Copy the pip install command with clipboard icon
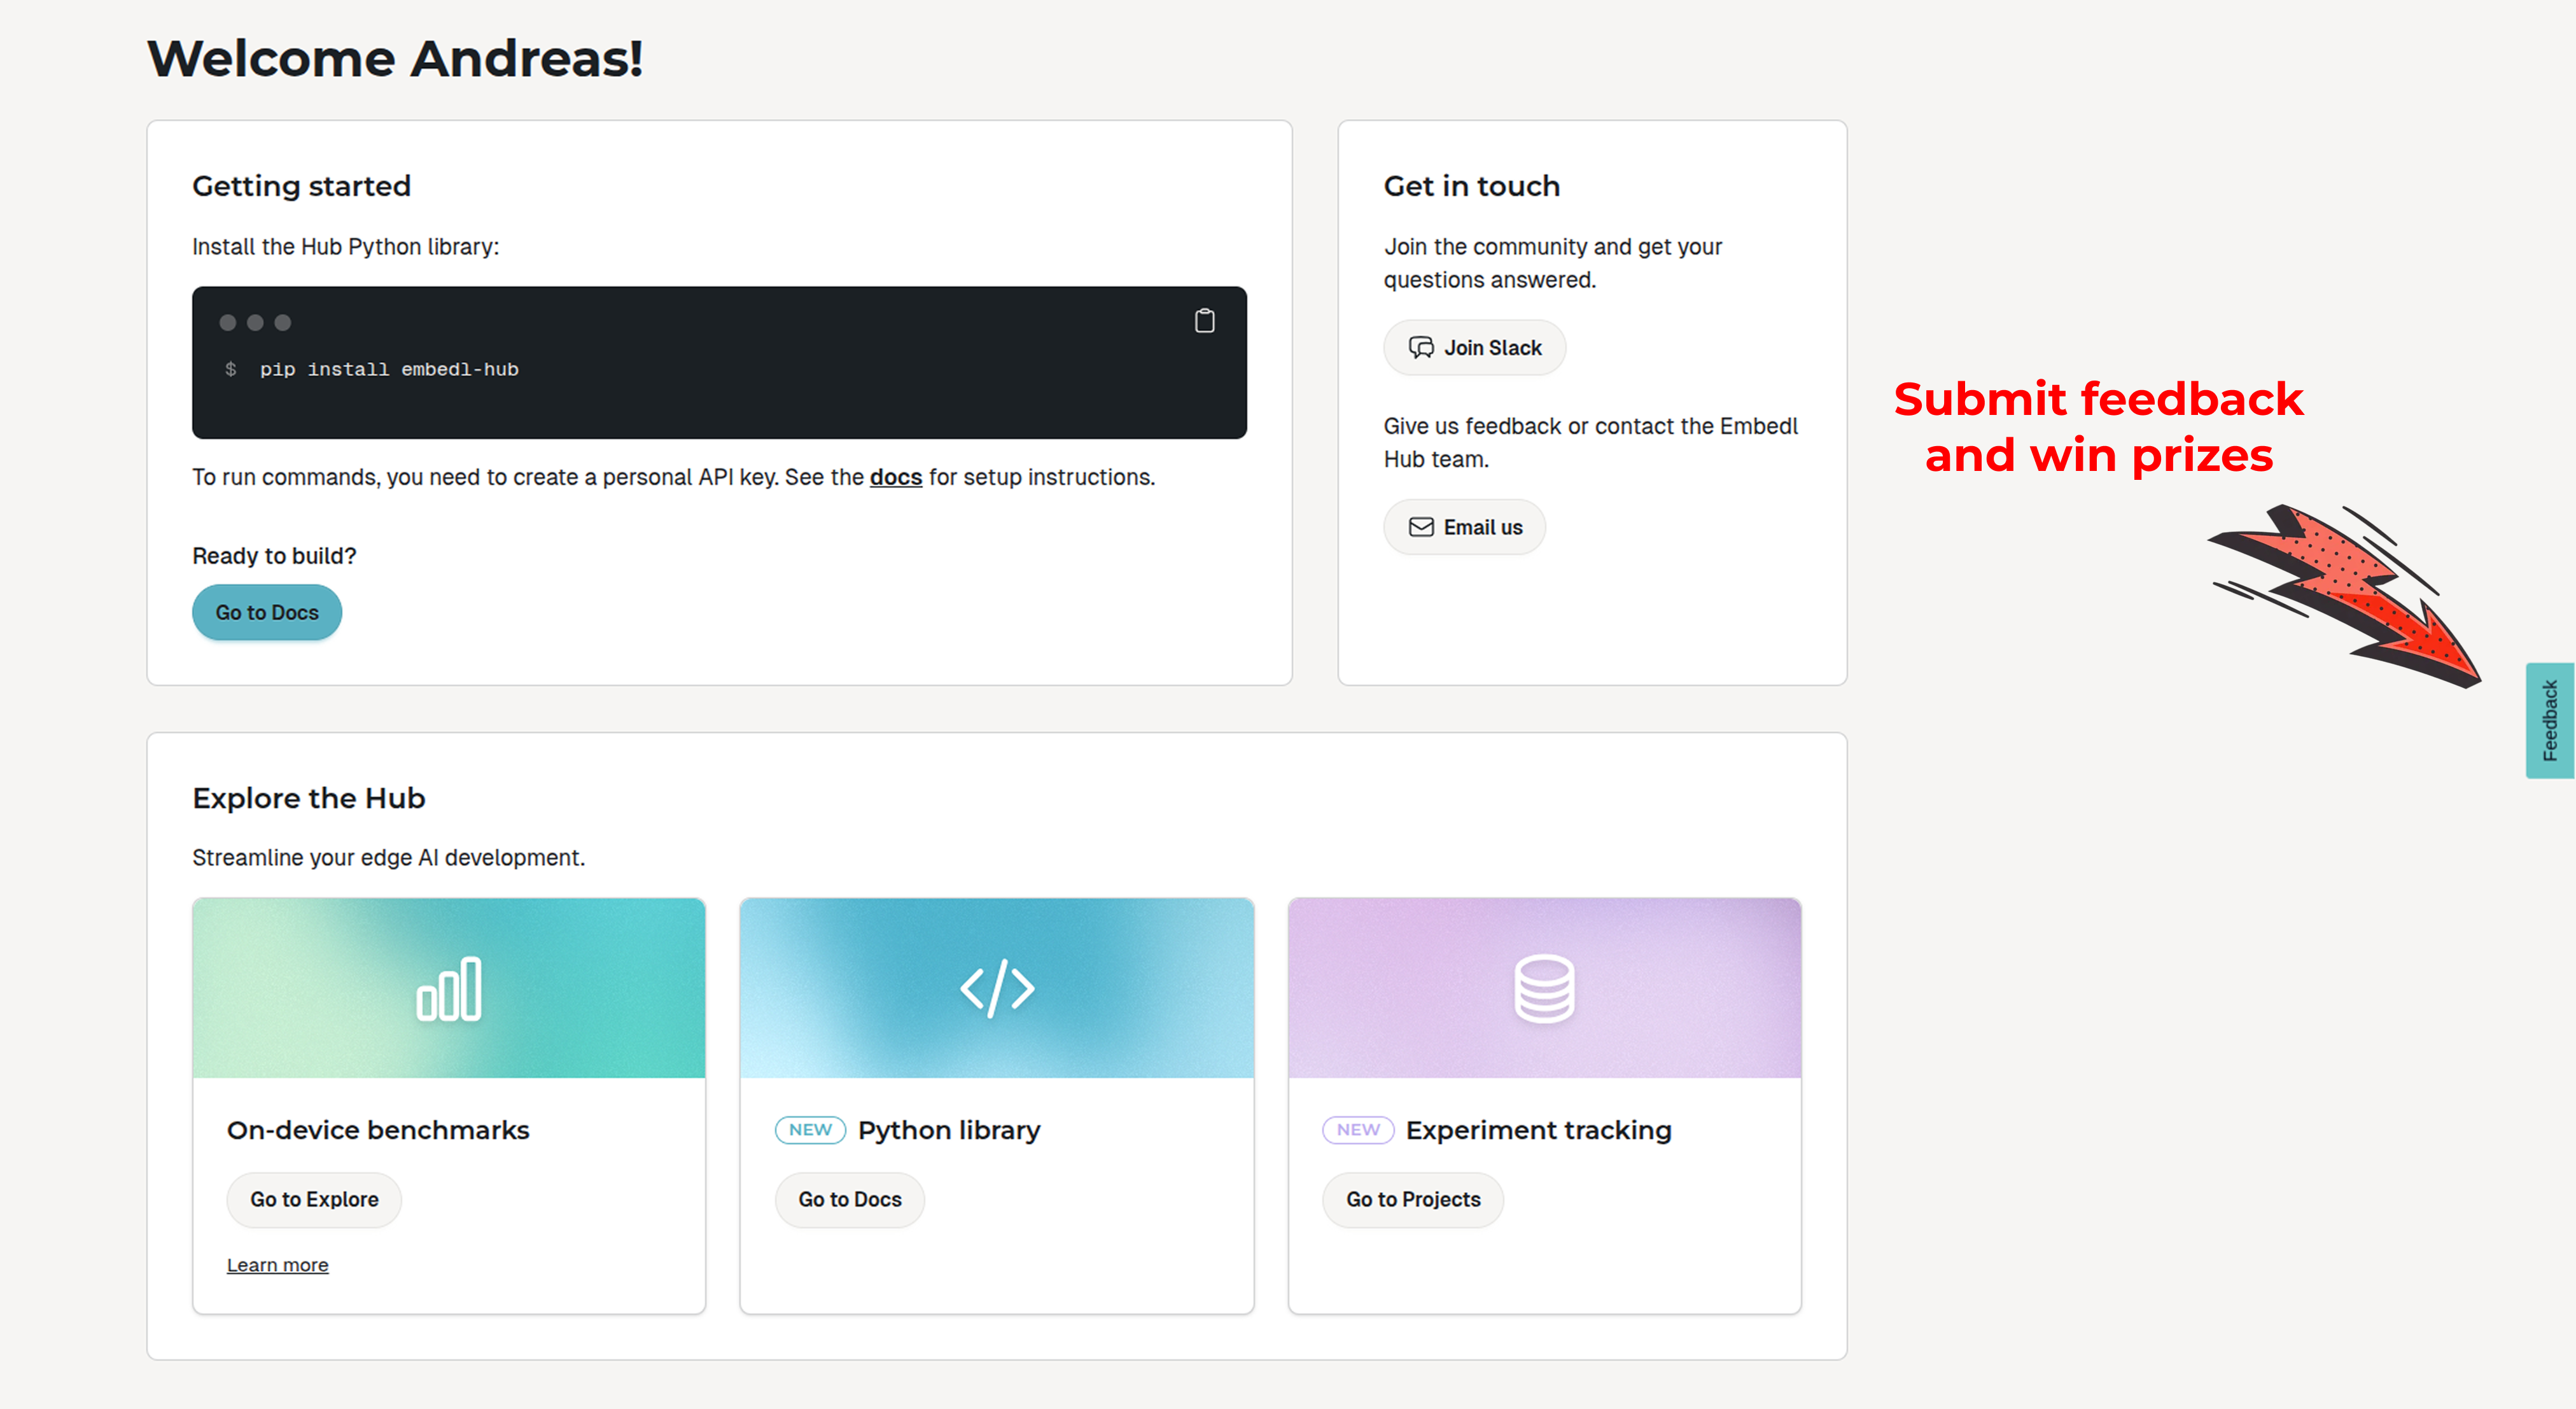Image resolution: width=2576 pixels, height=1409 pixels. [1204, 321]
